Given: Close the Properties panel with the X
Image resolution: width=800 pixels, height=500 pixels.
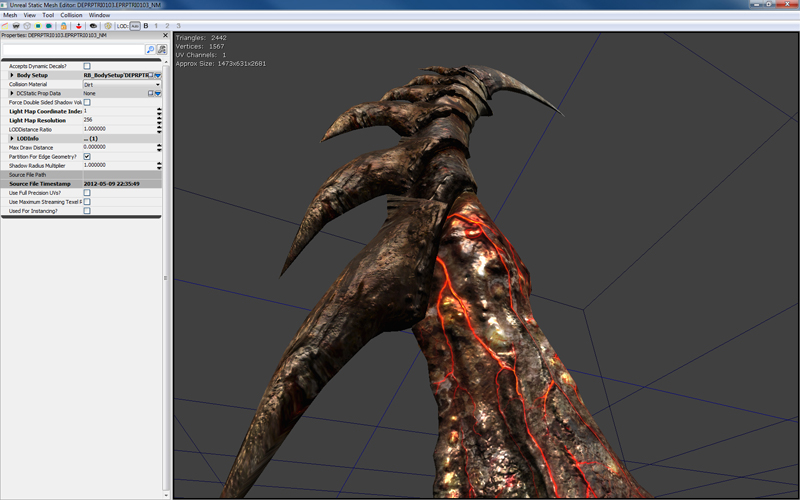Looking at the screenshot, I should pyautogui.click(x=165, y=35).
